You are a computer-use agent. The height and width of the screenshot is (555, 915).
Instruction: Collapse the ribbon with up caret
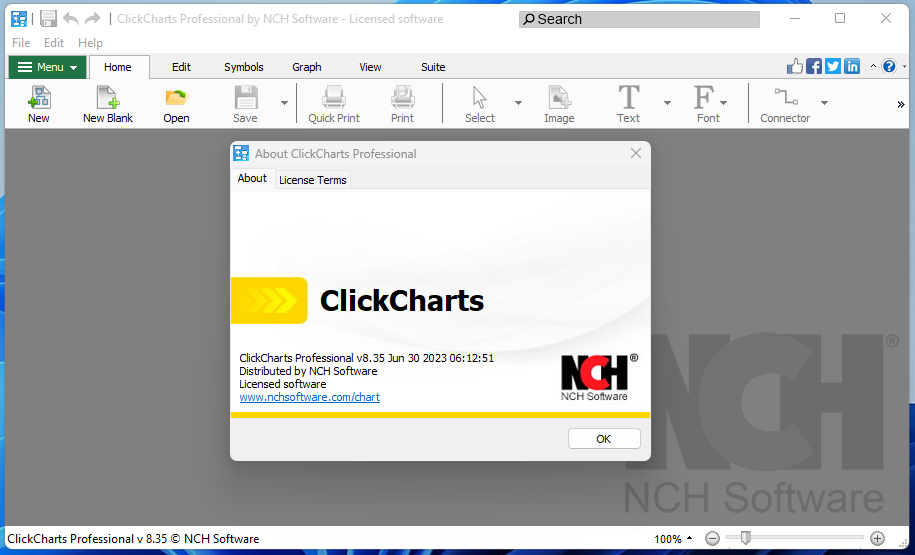click(x=873, y=66)
